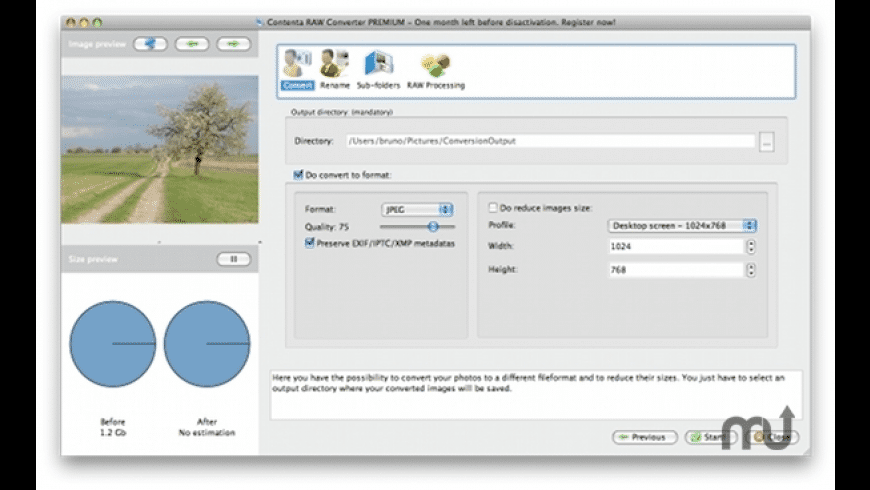Open the Sub-folders tab icon
This screenshot has height=490, width=870.
point(378,69)
